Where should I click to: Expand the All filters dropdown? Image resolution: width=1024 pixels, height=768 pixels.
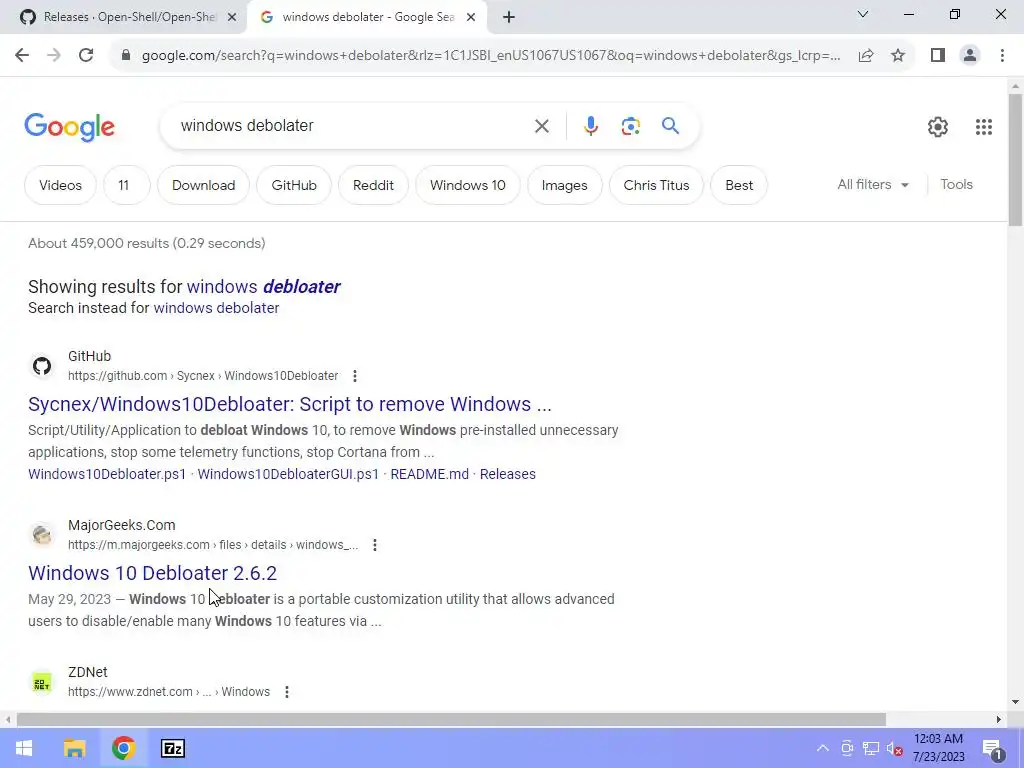(x=873, y=185)
